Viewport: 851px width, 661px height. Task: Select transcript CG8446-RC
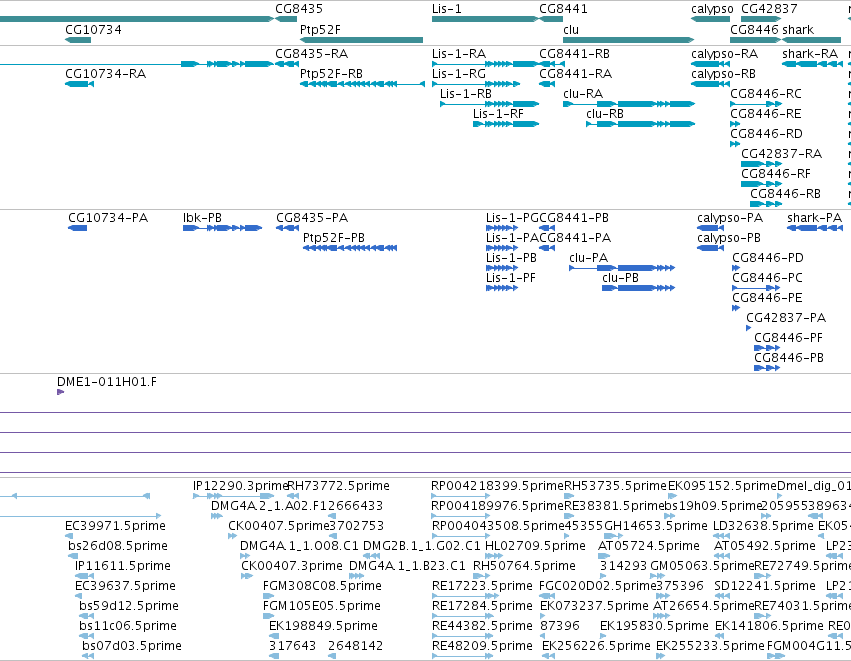(x=765, y=94)
